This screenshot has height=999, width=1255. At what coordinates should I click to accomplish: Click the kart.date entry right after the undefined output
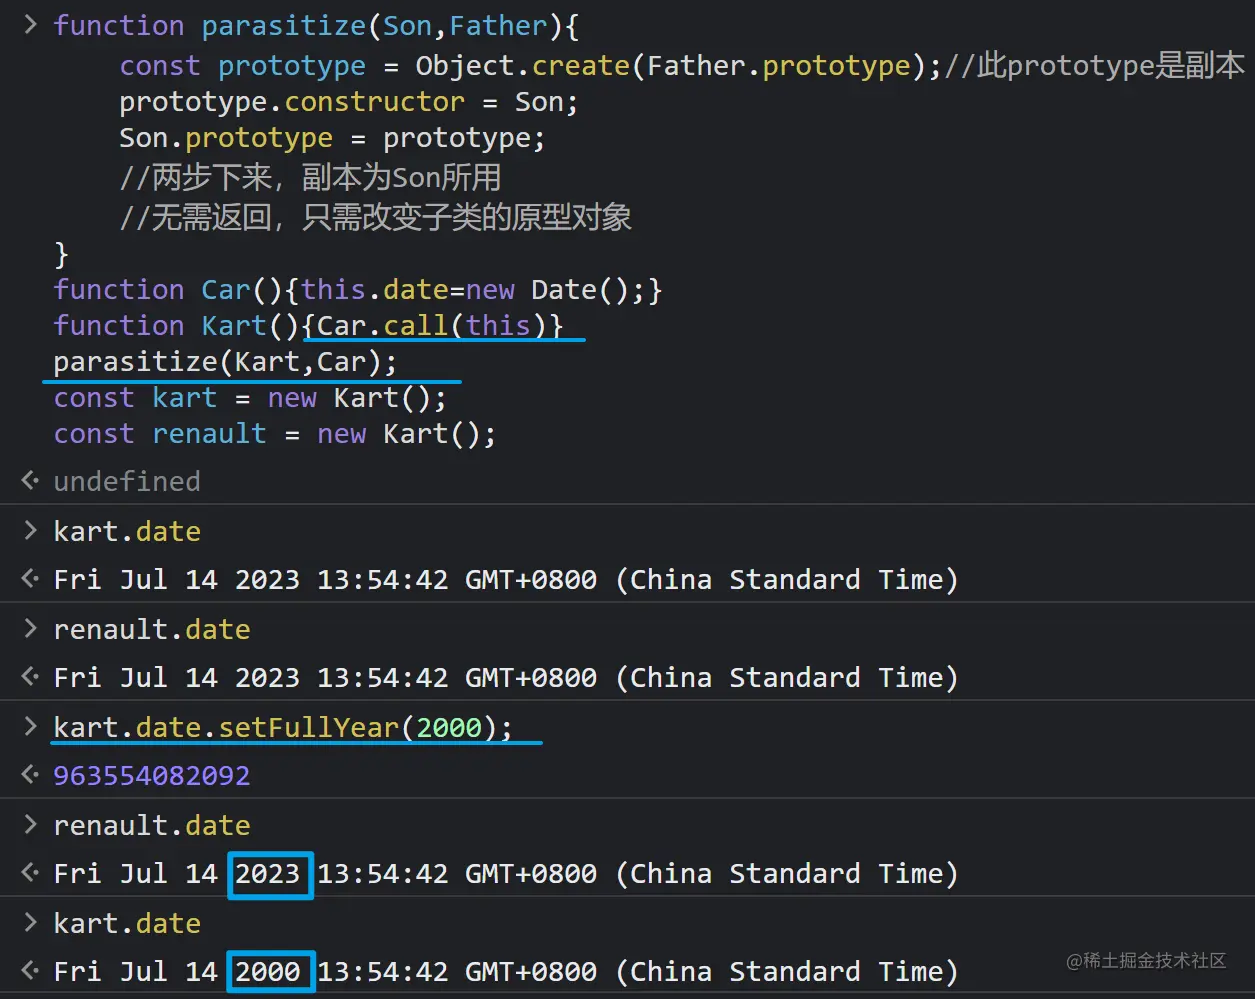pos(127,531)
